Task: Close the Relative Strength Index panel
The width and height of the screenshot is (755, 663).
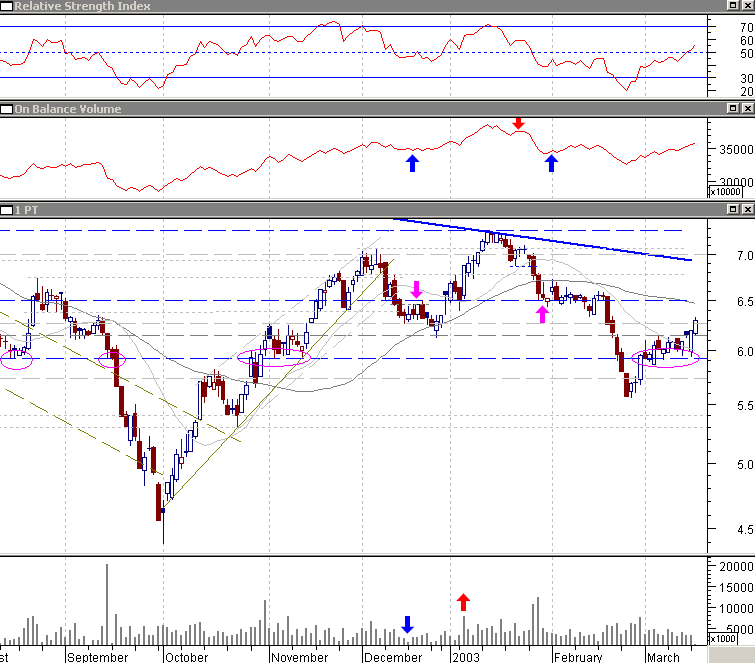Action: (748, 5)
